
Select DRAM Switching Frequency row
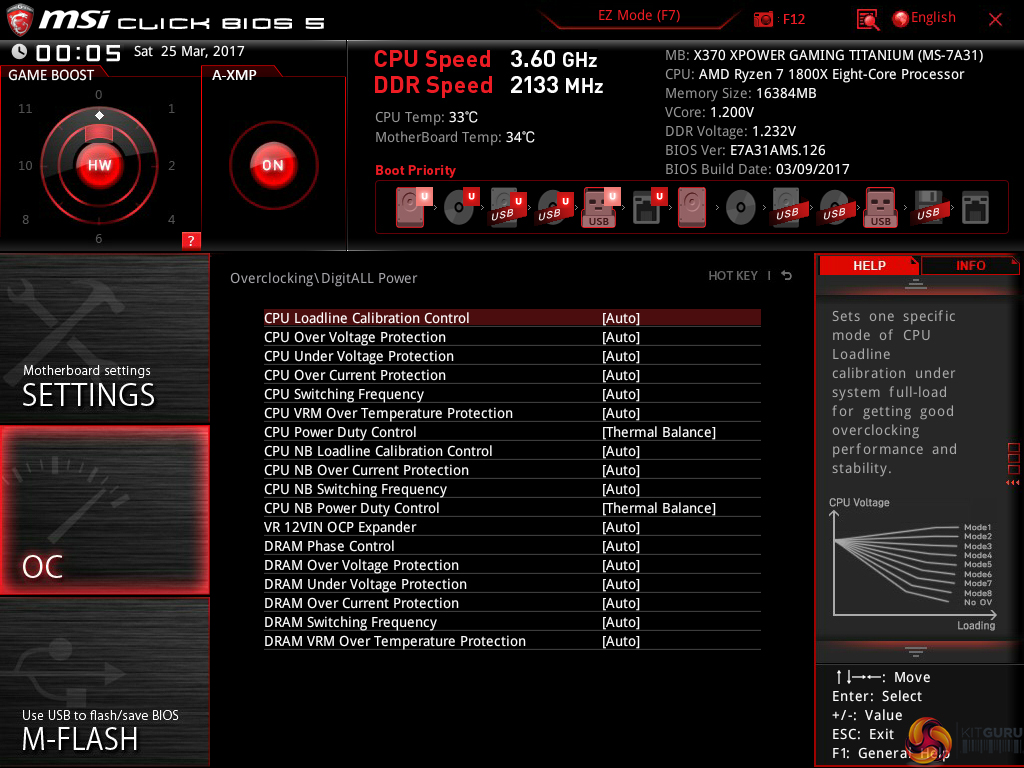pos(512,622)
